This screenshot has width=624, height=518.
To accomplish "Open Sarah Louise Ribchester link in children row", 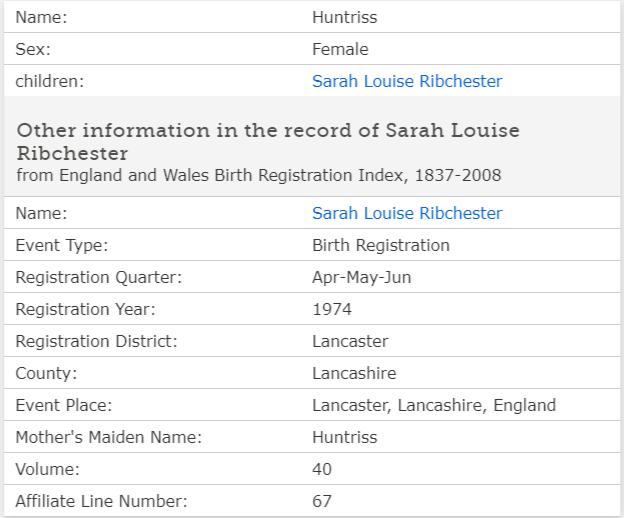I will pos(407,81).
